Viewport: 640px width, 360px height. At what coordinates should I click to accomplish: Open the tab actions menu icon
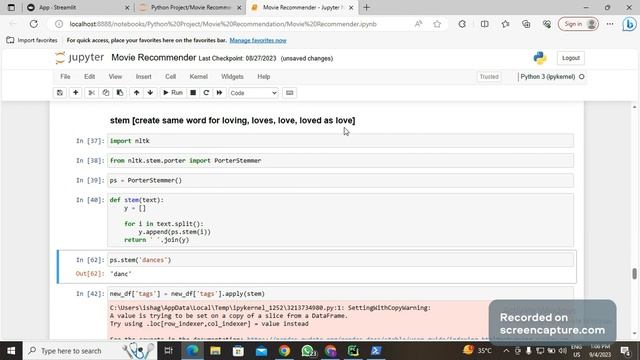click(11, 7)
